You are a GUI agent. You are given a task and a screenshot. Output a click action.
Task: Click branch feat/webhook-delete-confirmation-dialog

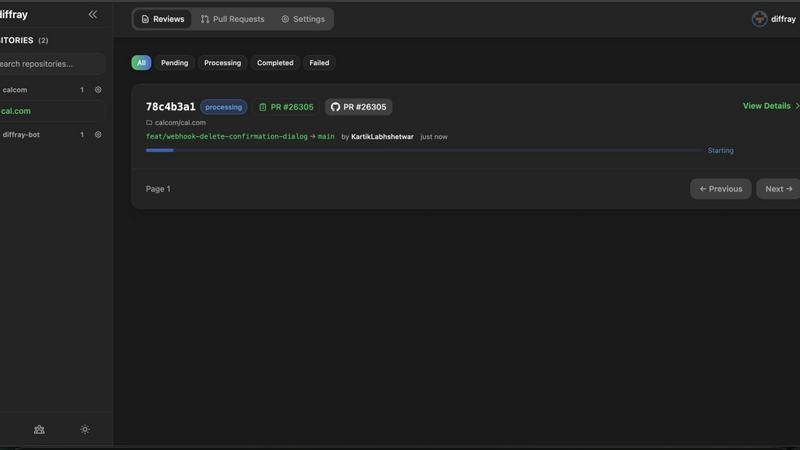pos(227,137)
